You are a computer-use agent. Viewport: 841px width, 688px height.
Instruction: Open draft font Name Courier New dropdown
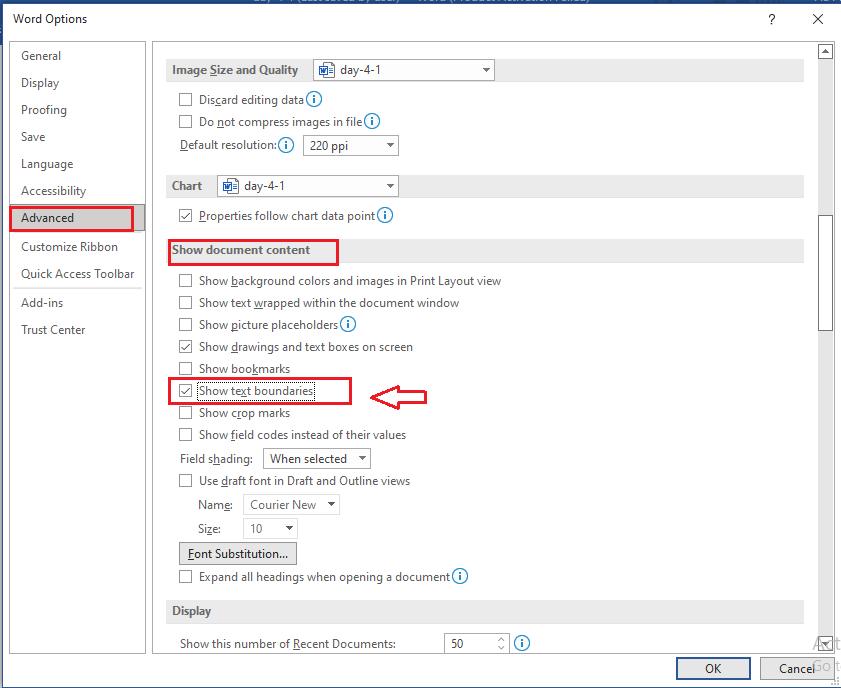pos(291,505)
